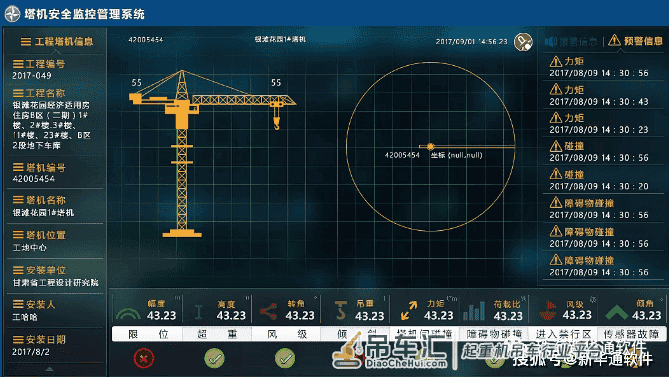Click the 倾角 tilt chevron icon
Image resolution: width=669 pixels, height=377 pixels.
click(x=617, y=312)
